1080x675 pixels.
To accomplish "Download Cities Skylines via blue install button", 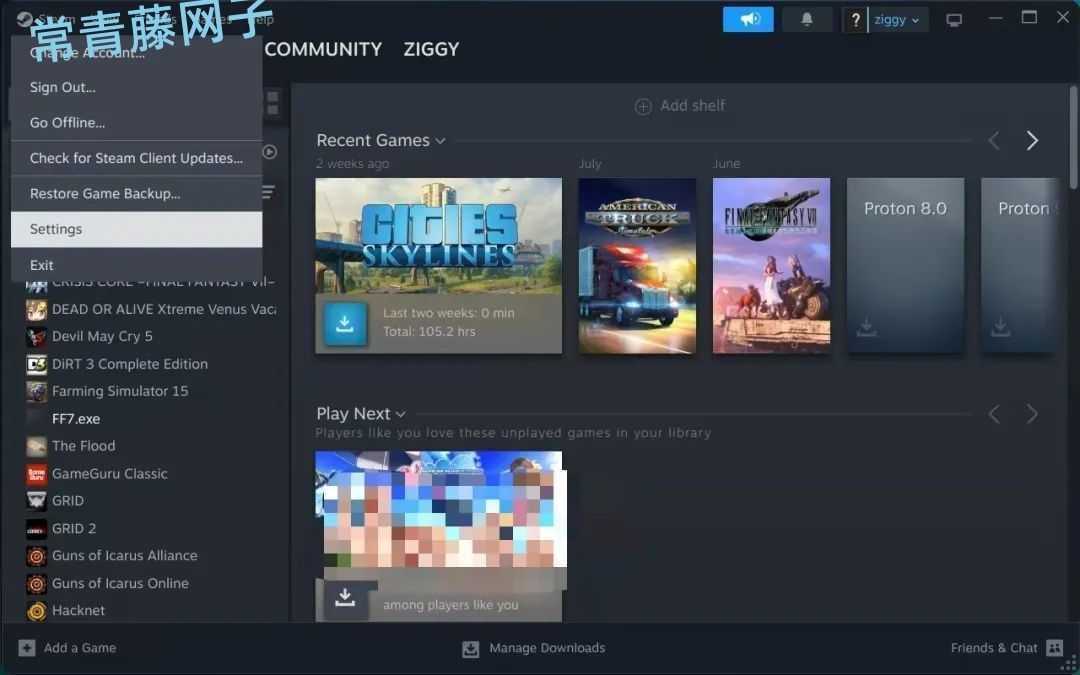I will (x=345, y=323).
